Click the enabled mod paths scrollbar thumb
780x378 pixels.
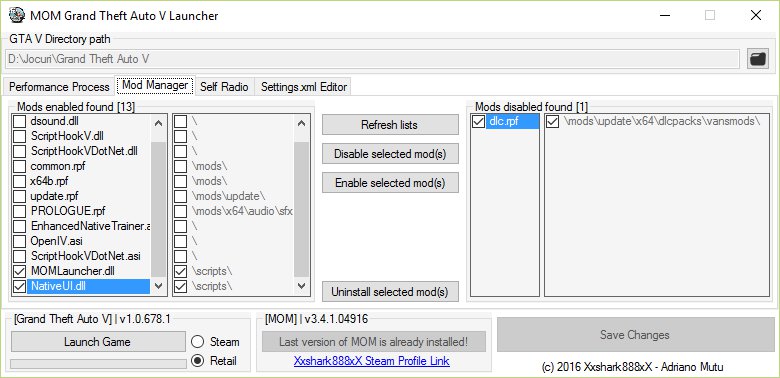[x=301, y=209]
